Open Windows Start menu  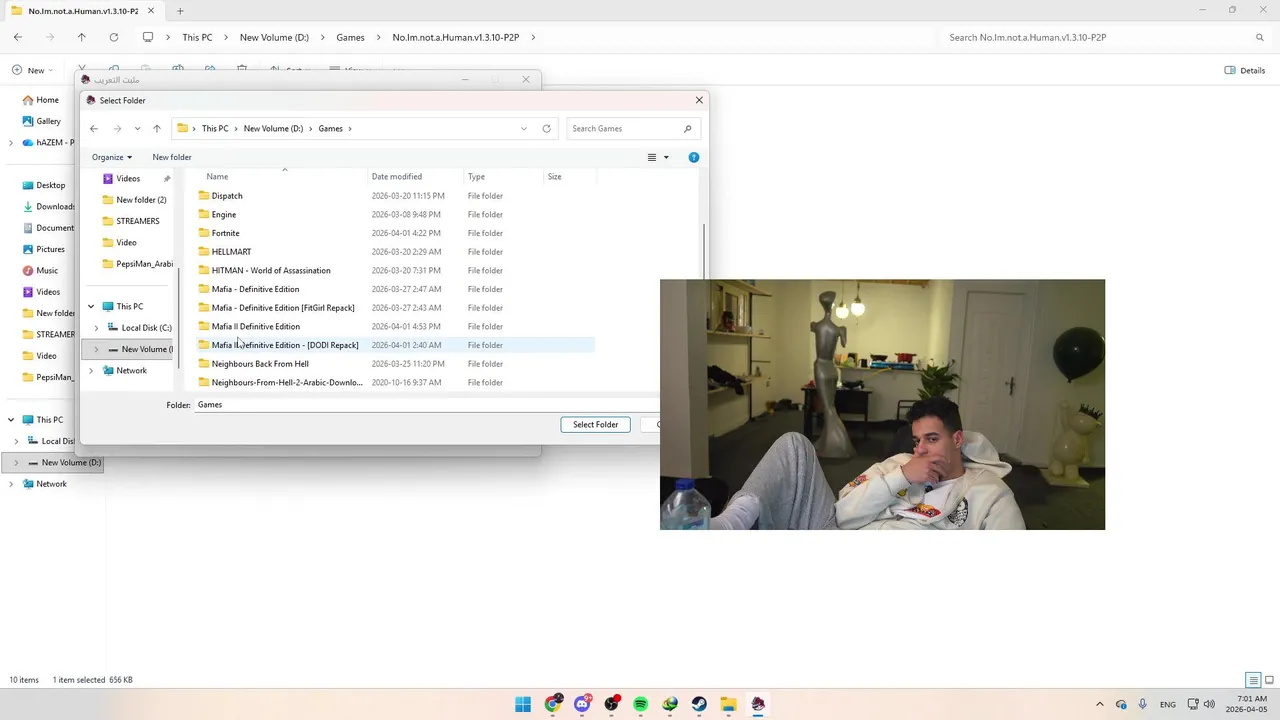tap(523, 704)
